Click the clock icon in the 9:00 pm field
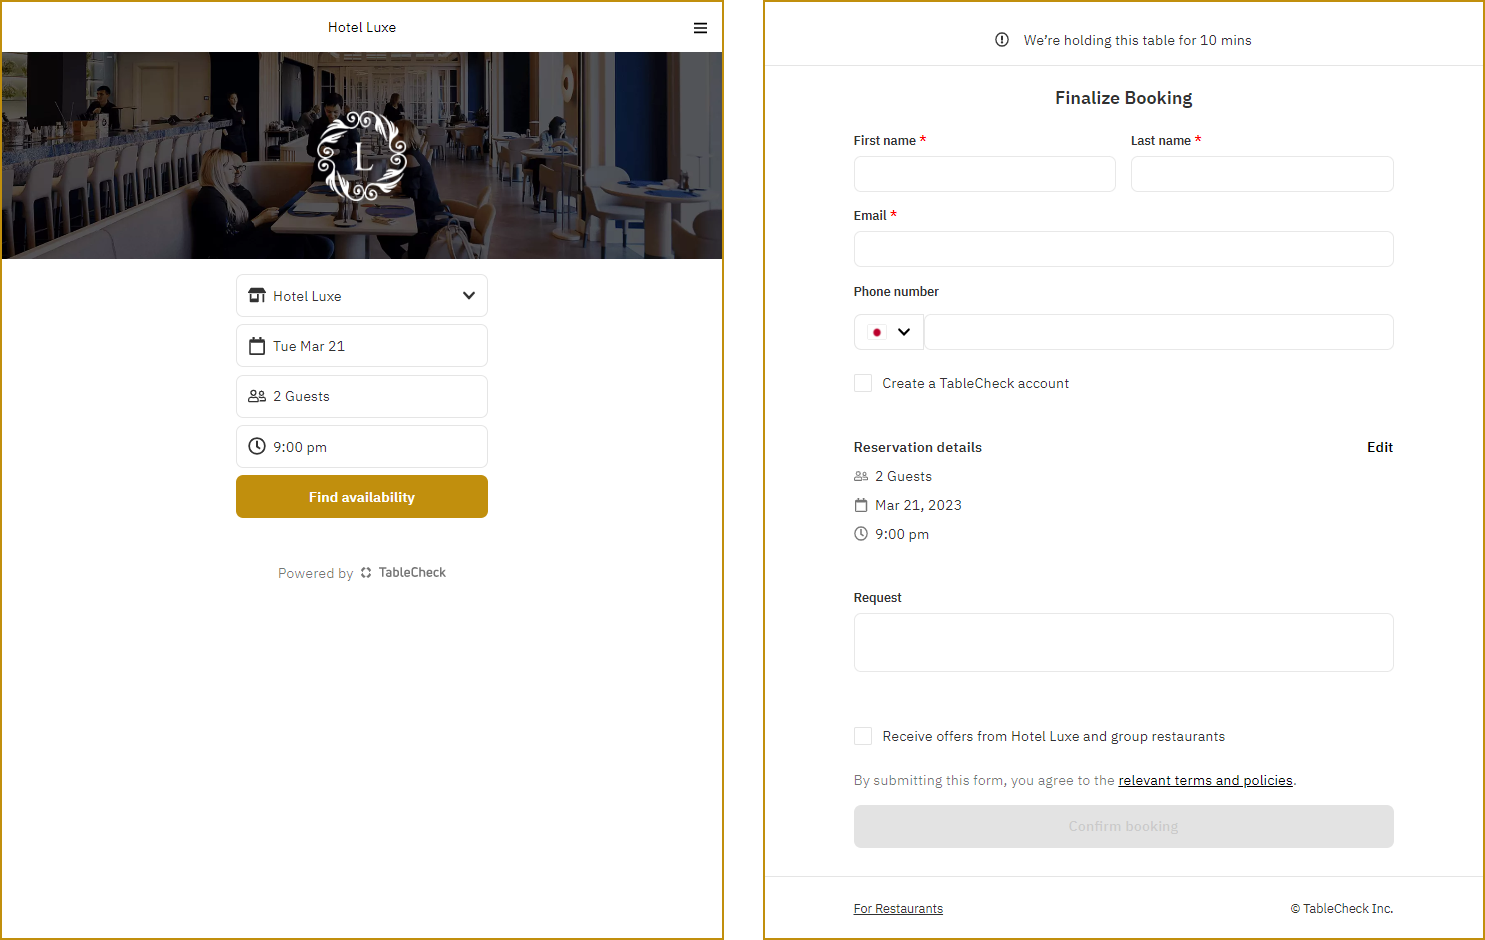This screenshot has height=940, width=1485. tap(257, 446)
